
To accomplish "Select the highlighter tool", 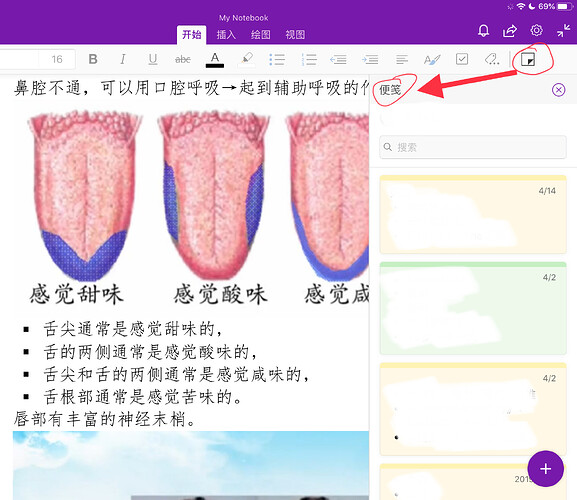I will (247, 59).
